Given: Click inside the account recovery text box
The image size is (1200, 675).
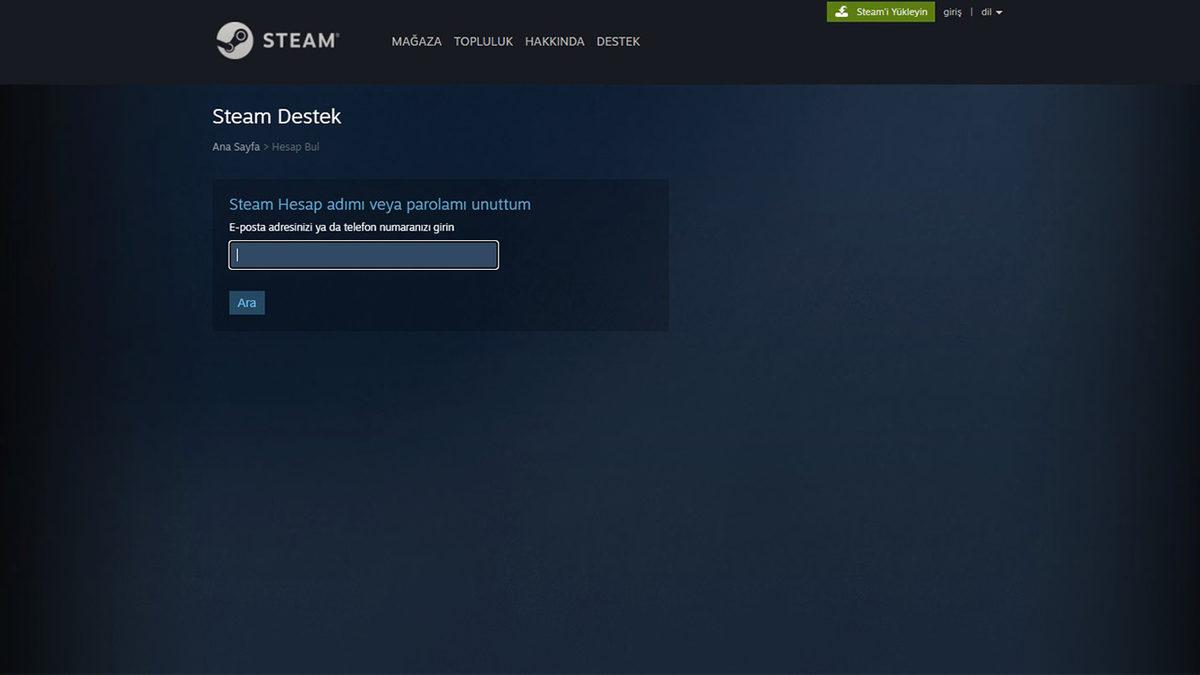Looking at the screenshot, I should (363, 254).
